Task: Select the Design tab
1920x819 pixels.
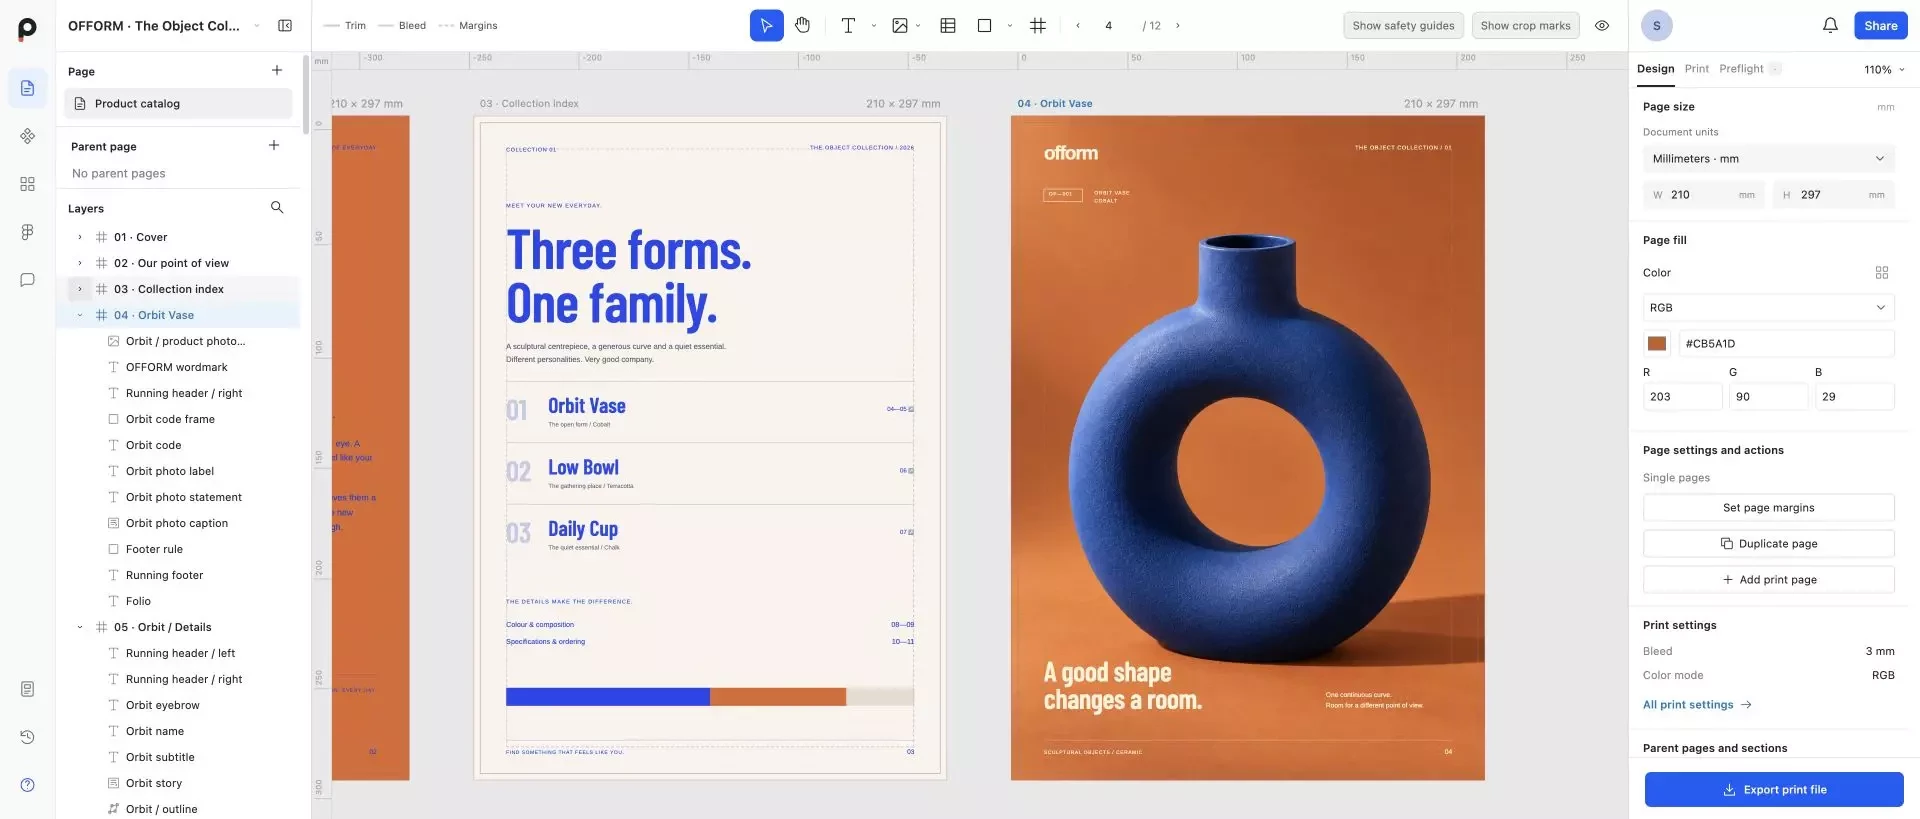Action: 1655,69
